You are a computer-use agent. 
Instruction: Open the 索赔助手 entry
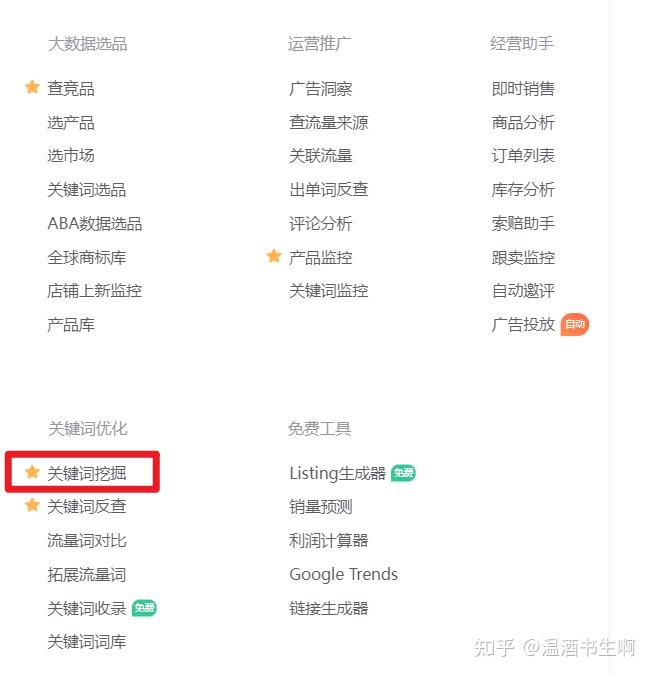[x=523, y=223]
